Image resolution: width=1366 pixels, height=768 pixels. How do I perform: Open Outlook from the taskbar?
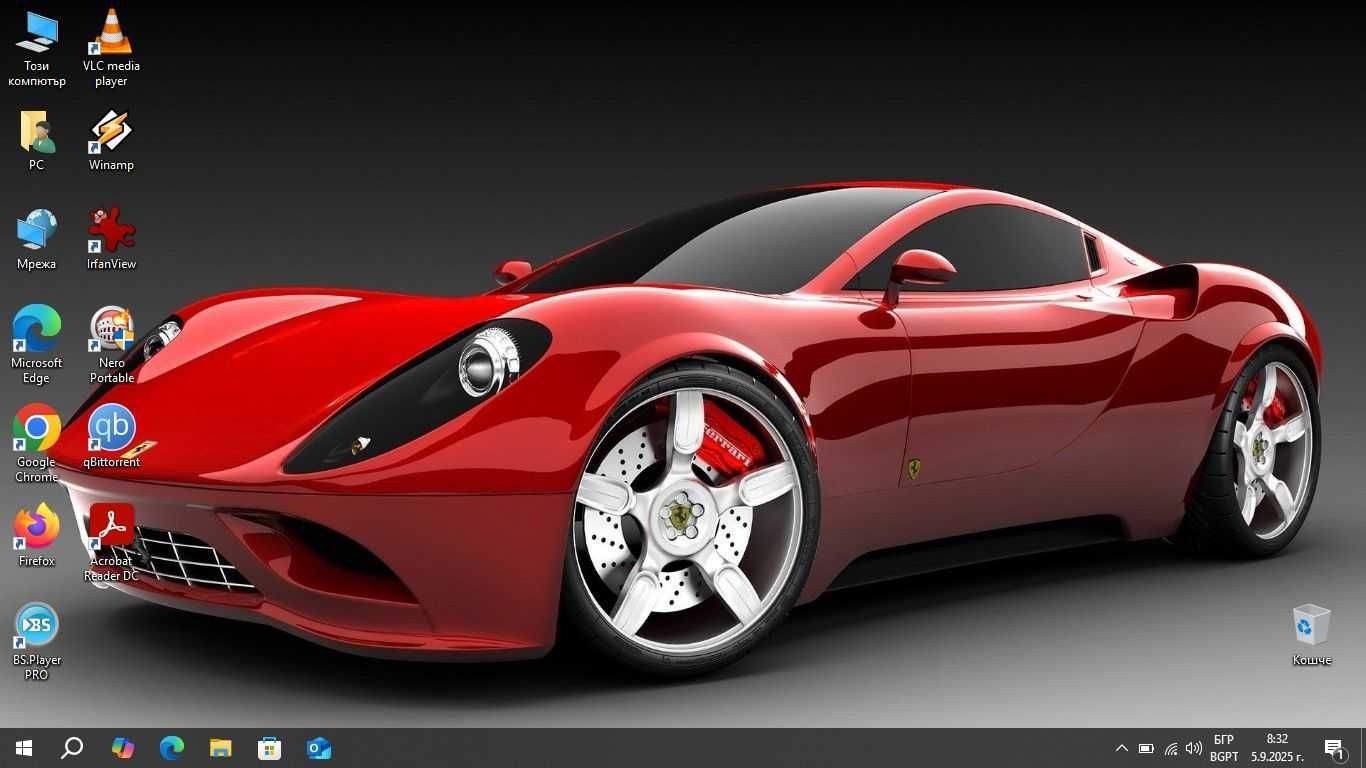tap(319, 748)
